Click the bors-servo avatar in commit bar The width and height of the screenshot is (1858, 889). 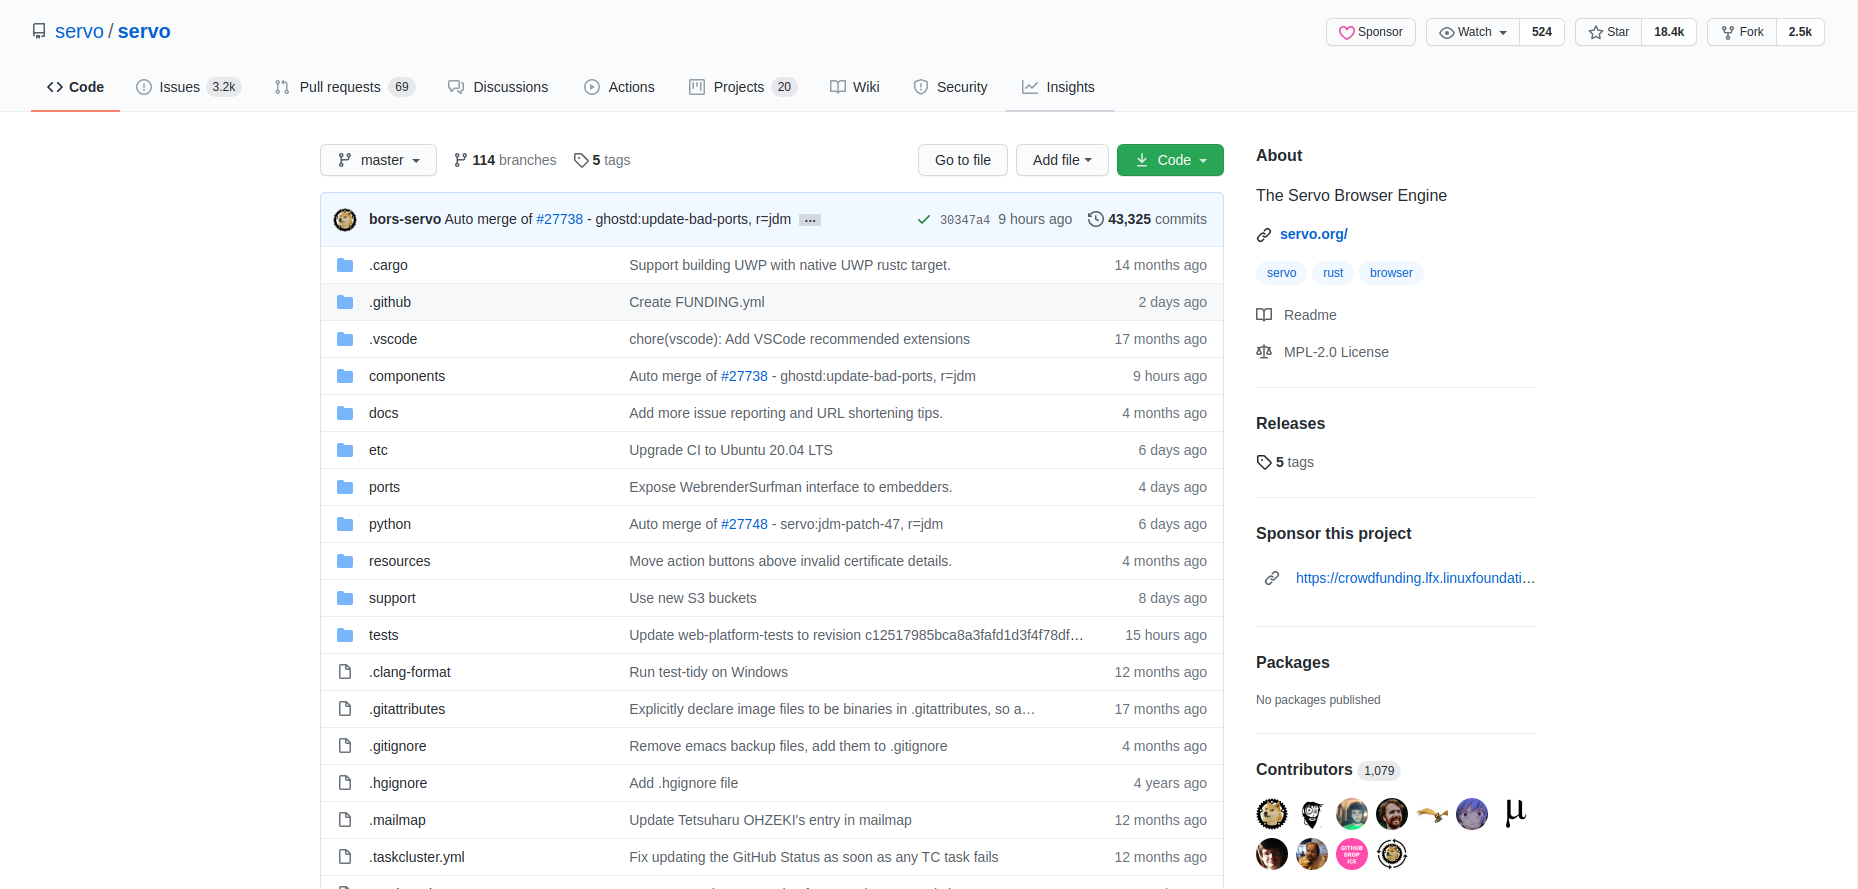(345, 220)
